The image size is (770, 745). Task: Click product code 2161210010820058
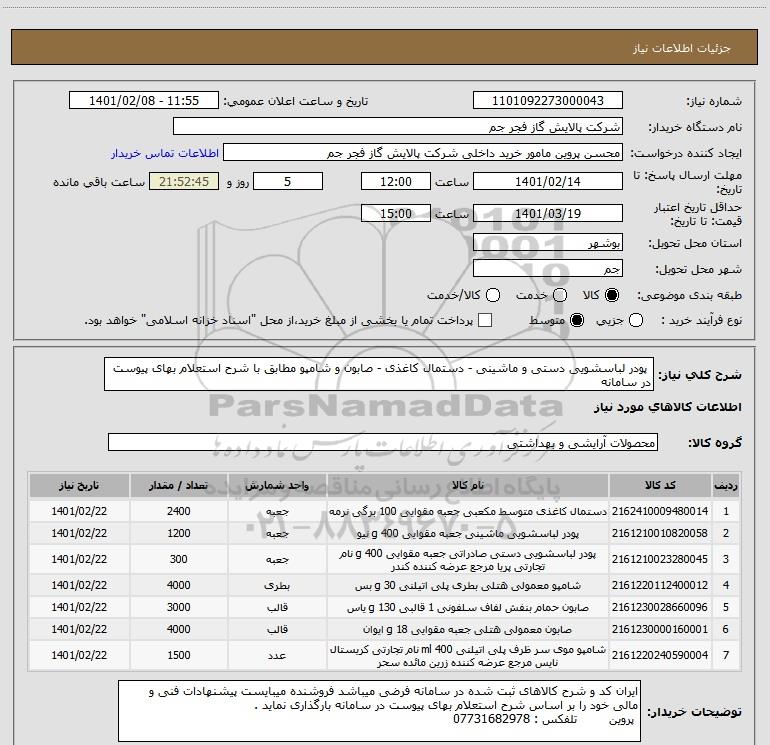[x=660, y=533]
